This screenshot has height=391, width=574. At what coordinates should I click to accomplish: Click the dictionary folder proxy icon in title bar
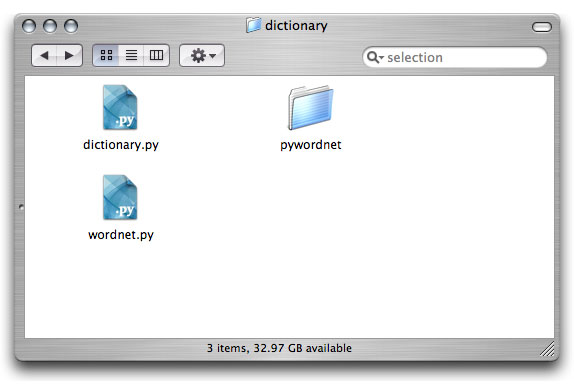pos(253,25)
